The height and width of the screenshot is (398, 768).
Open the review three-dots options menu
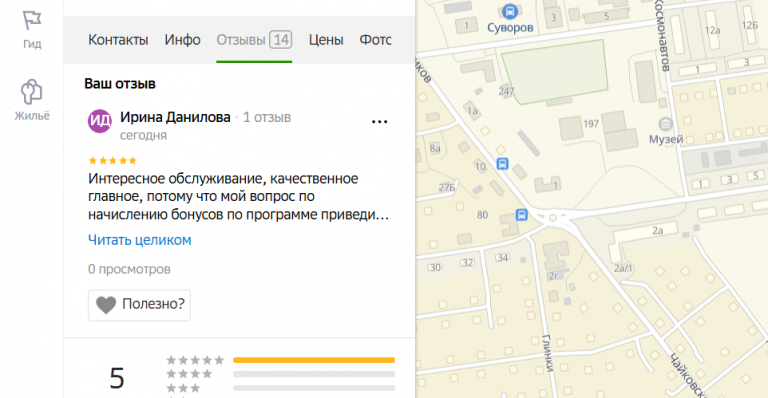click(380, 122)
